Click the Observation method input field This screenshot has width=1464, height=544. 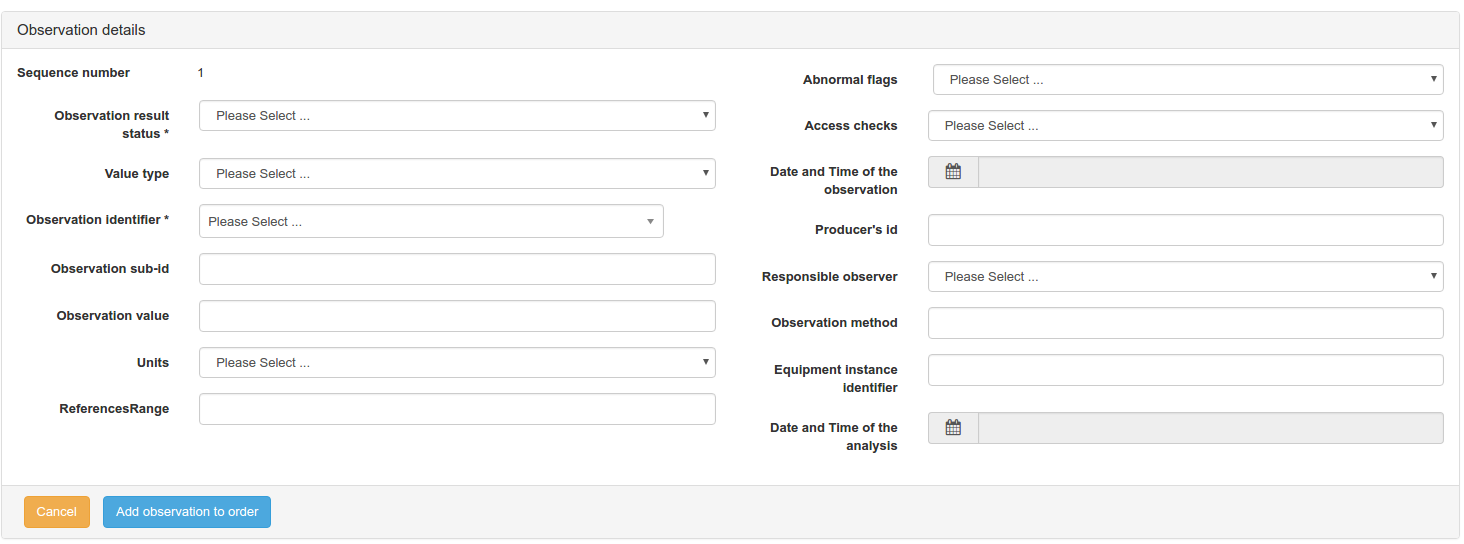coord(1185,323)
